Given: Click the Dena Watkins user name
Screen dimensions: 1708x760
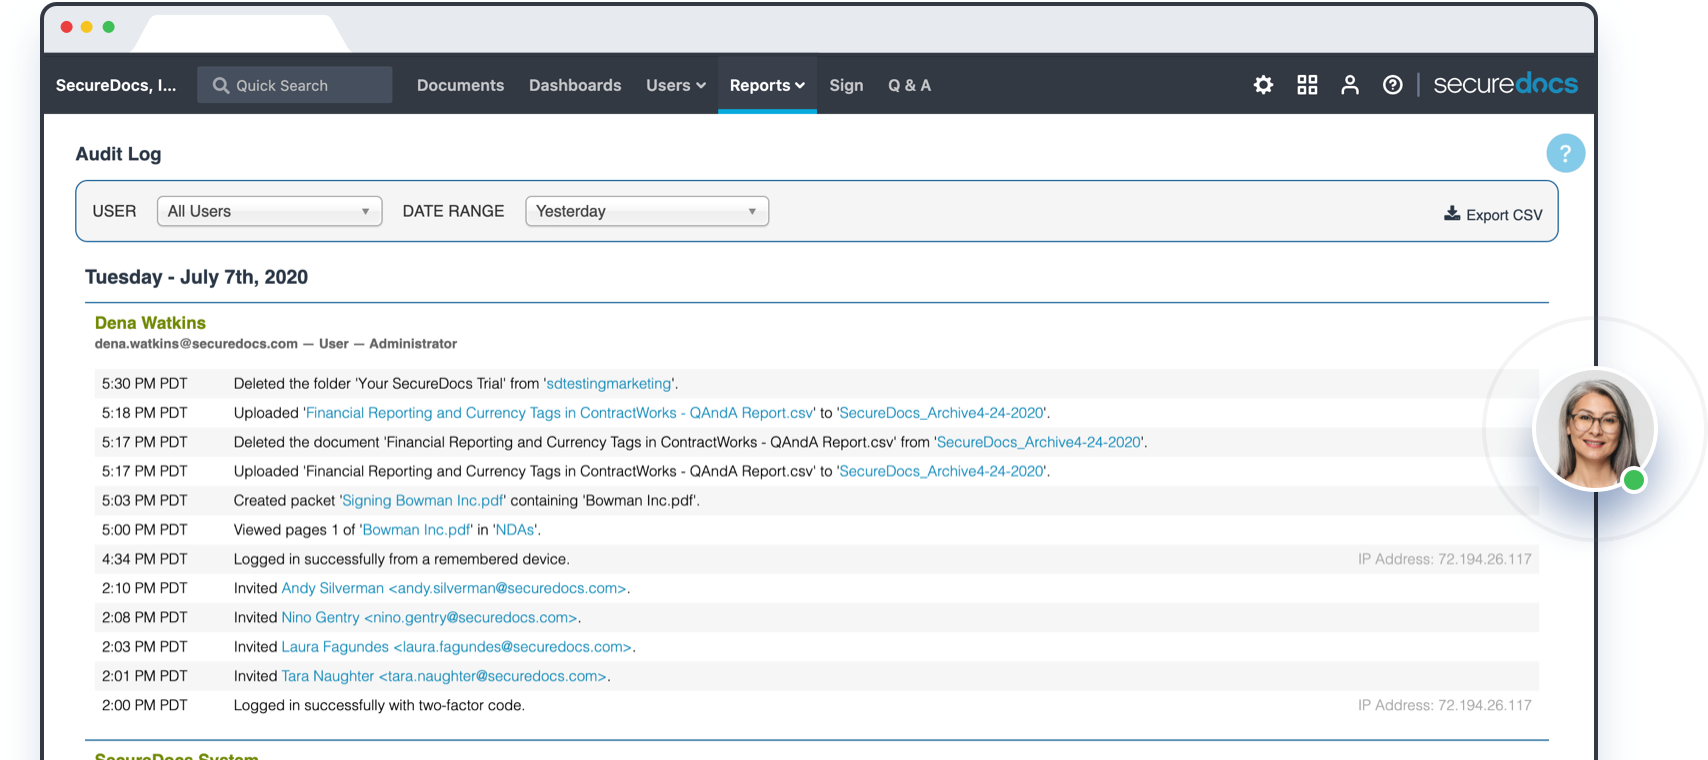Looking at the screenshot, I should [x=150, y=323].
